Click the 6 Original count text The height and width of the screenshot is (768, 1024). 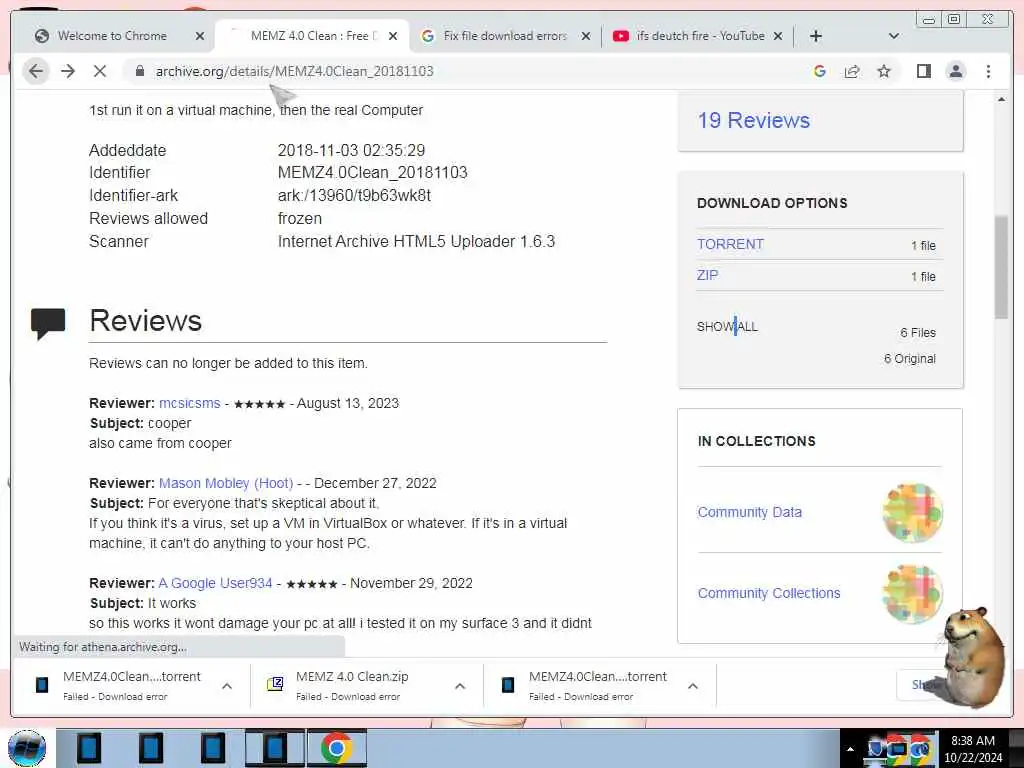pos(910,359)
